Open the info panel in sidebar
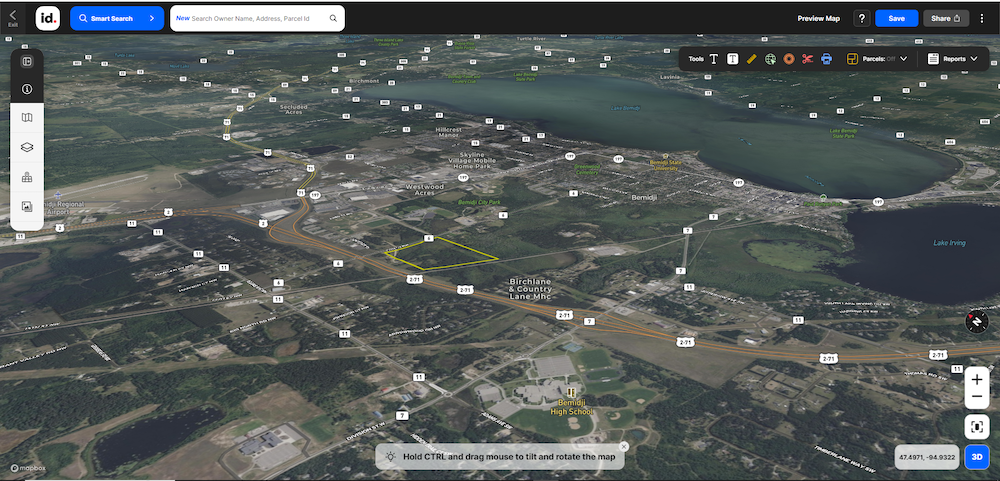The width and height of the screenshot is (1000, 481). pyautogui.click(x=27, y=89)
